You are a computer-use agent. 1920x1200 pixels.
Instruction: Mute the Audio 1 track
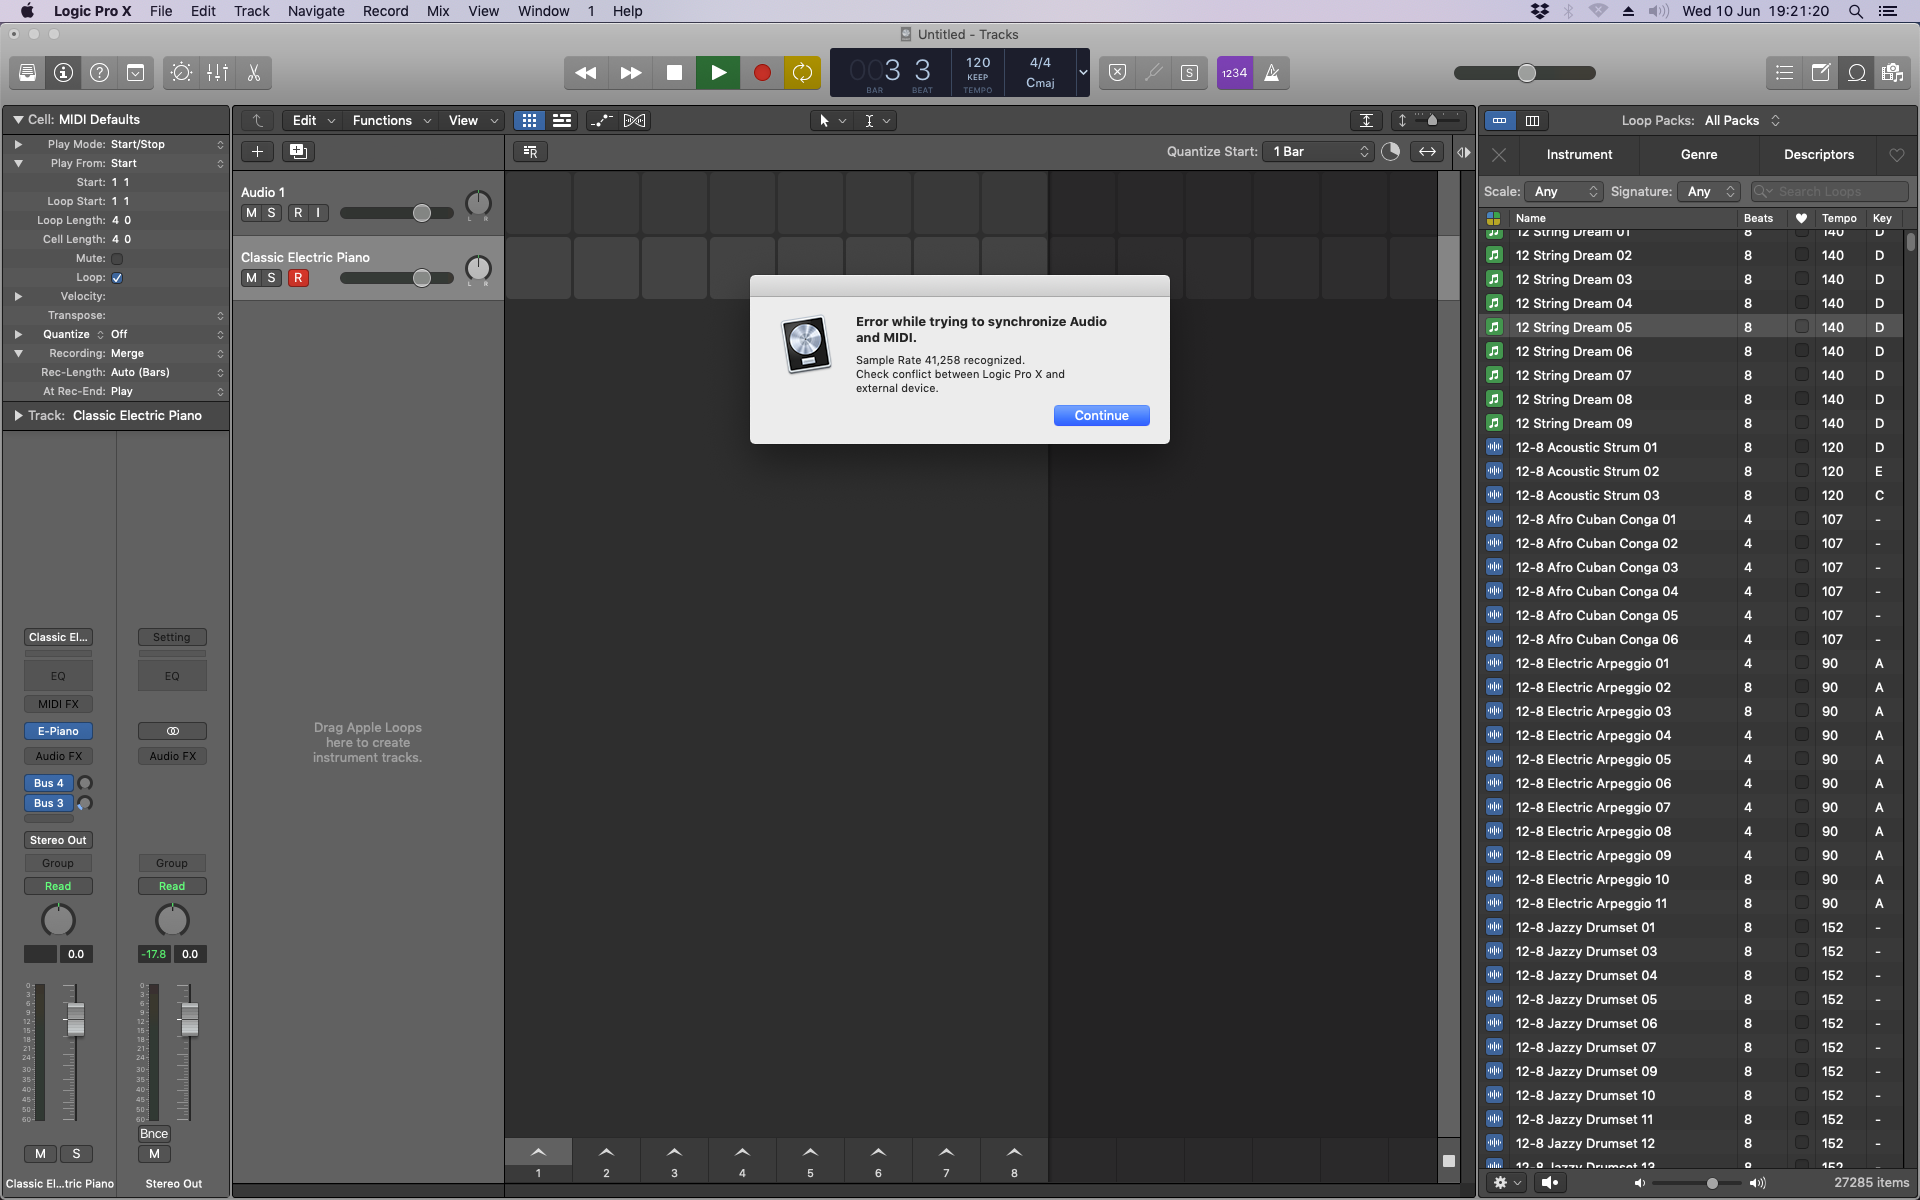(251, 213)
